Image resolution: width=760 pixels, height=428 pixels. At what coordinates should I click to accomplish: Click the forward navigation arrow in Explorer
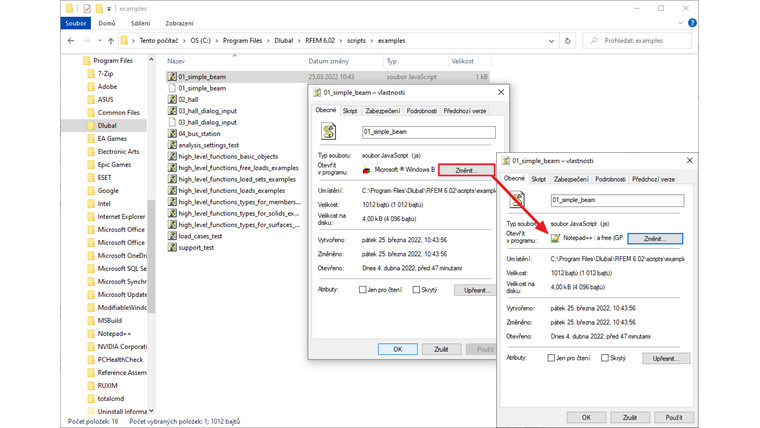pos(87,41)
